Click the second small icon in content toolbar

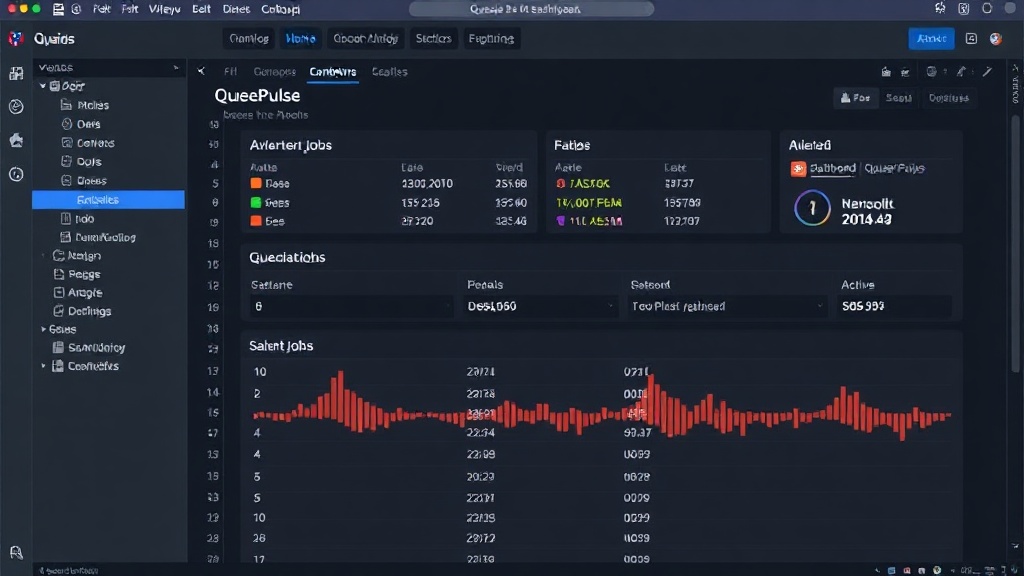pyautogui.click(x=904, y=72)
